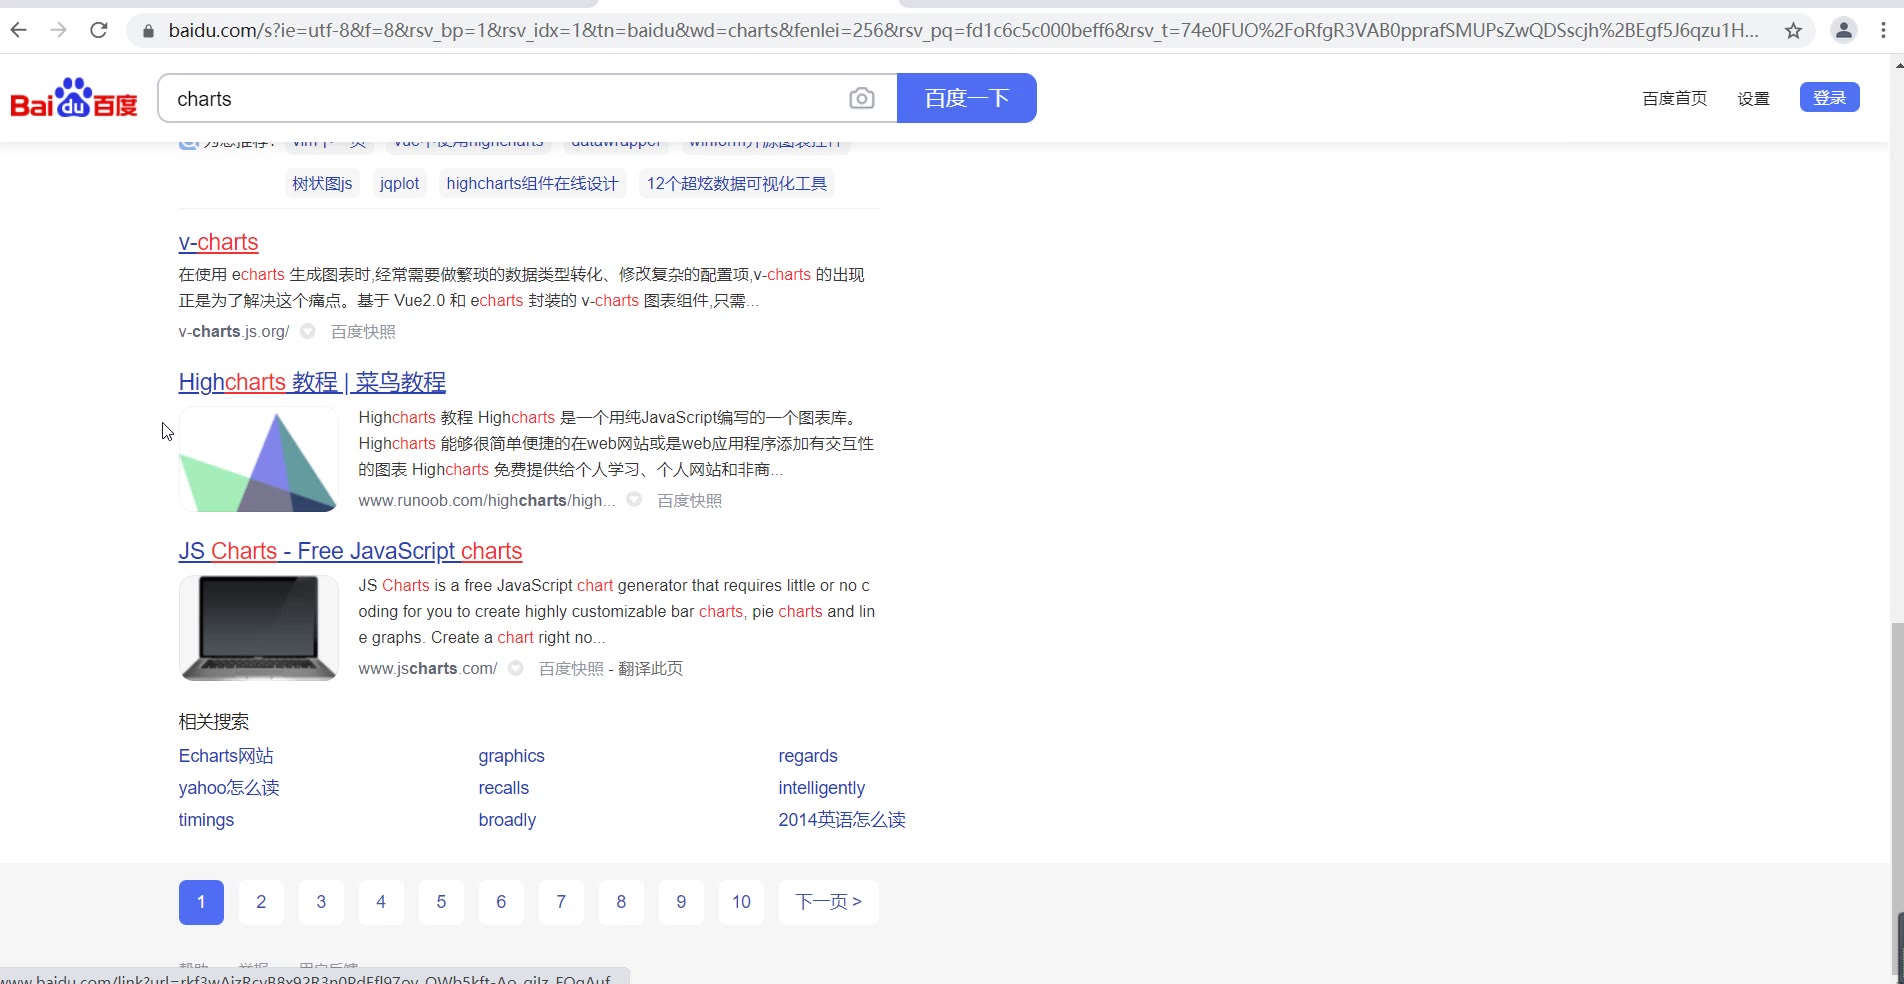The height and width of the screenshot is (984, 1904).
Task: Select the 树状图js suggestion chip
Action: pyautogui.click(x=322, y=183)
